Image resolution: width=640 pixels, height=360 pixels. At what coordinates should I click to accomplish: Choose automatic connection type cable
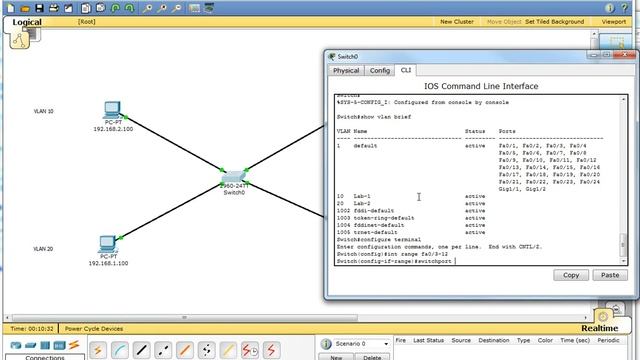pyautogui.click(x=98, y=350)
